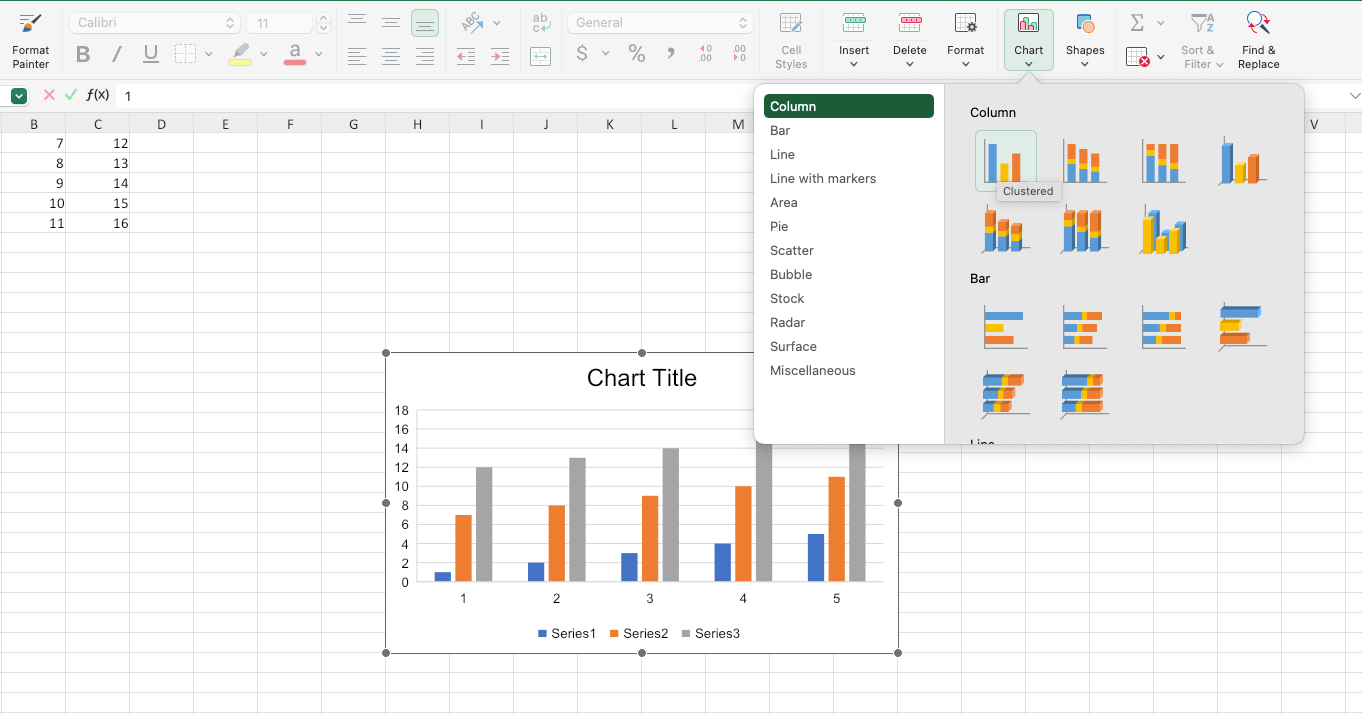The image size is (1362, 715).
Task: Click the Chart toolbar button
Action: click(x=1029, y=40)
